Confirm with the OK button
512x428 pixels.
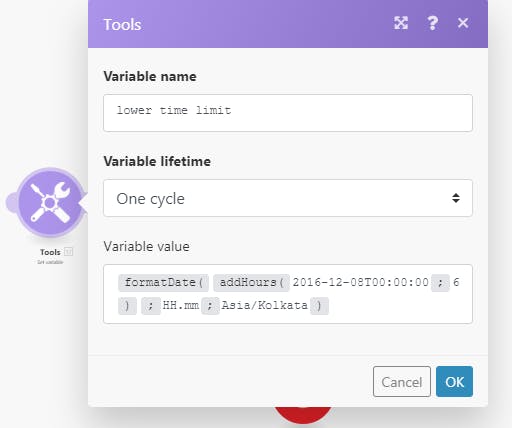click(454, 382)
